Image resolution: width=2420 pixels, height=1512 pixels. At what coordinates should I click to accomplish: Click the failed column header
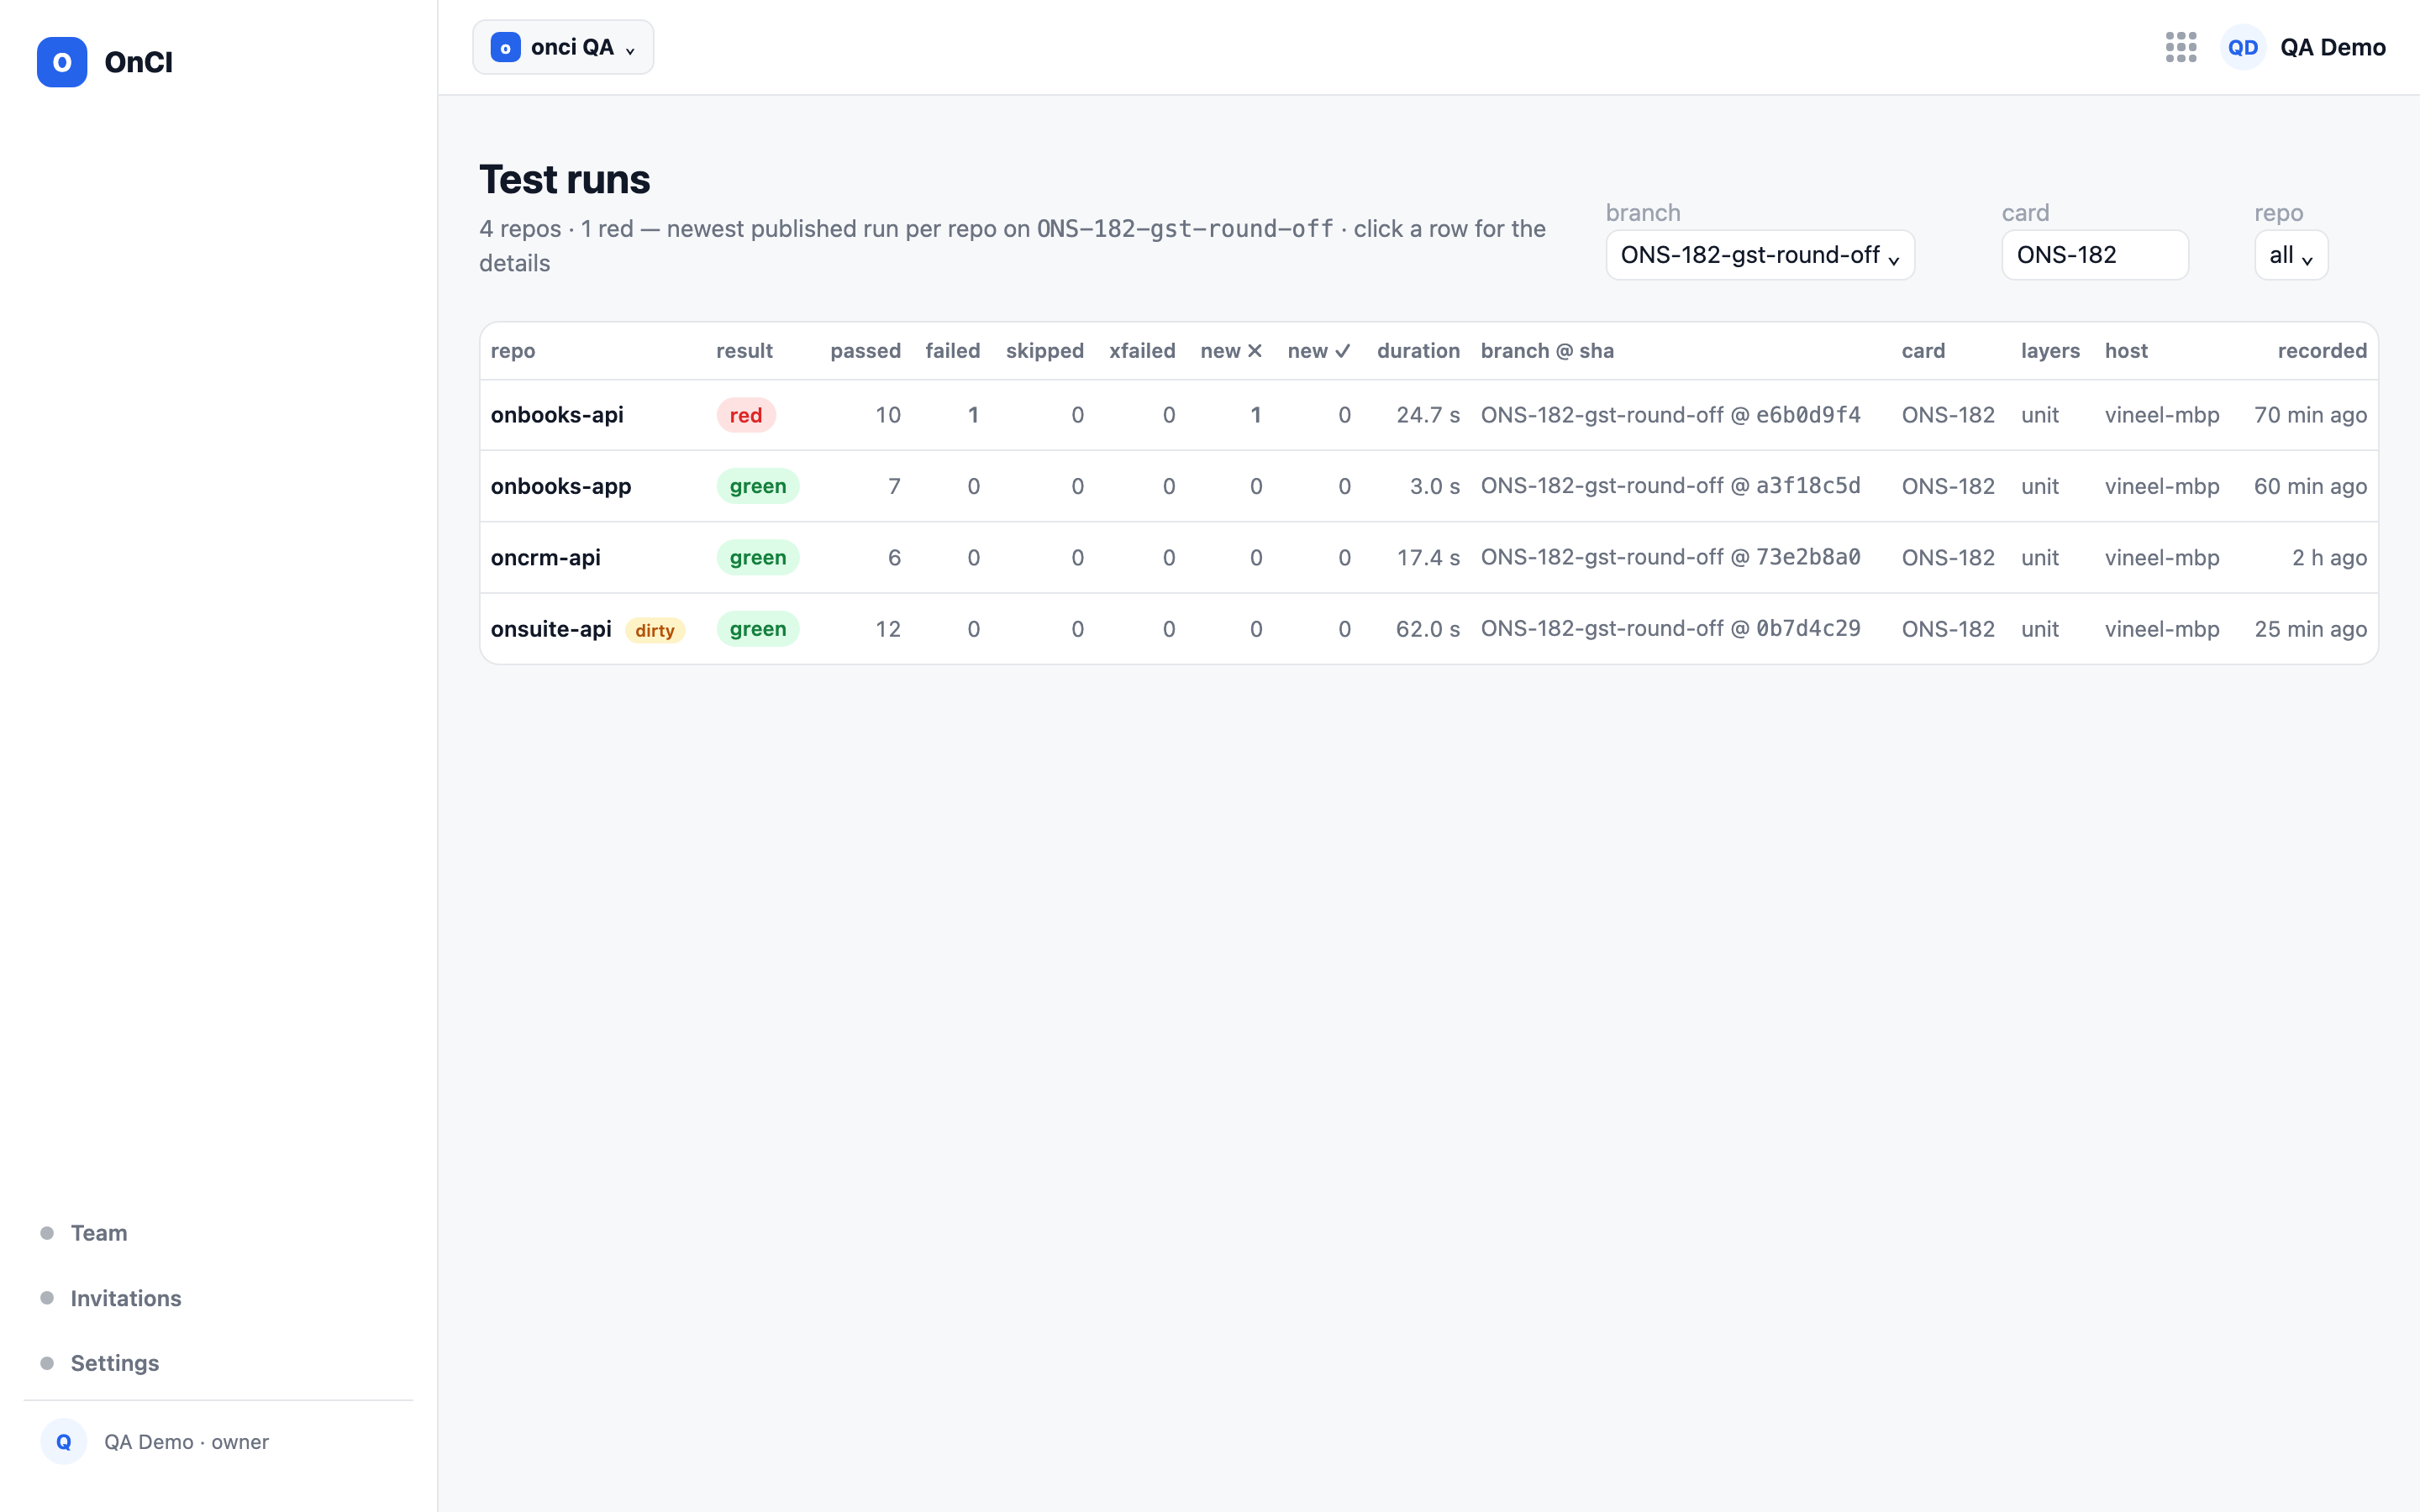tap(952, 351)
